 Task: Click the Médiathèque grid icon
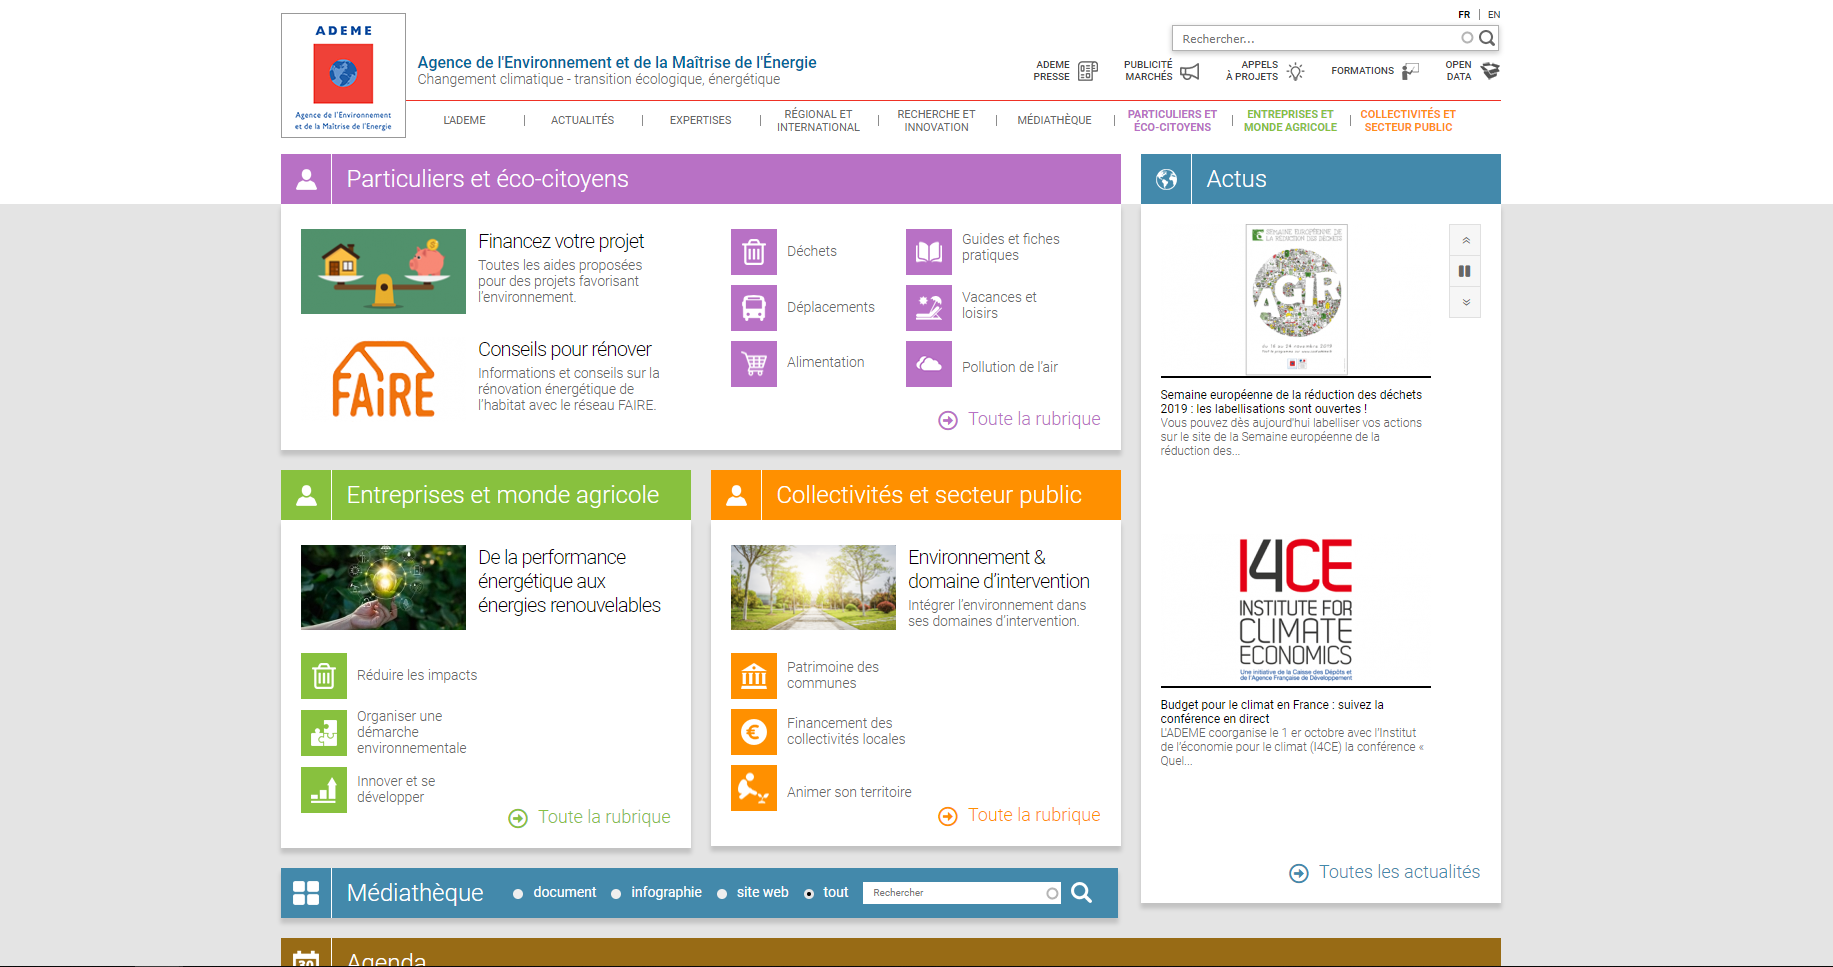tap(306, 893)
